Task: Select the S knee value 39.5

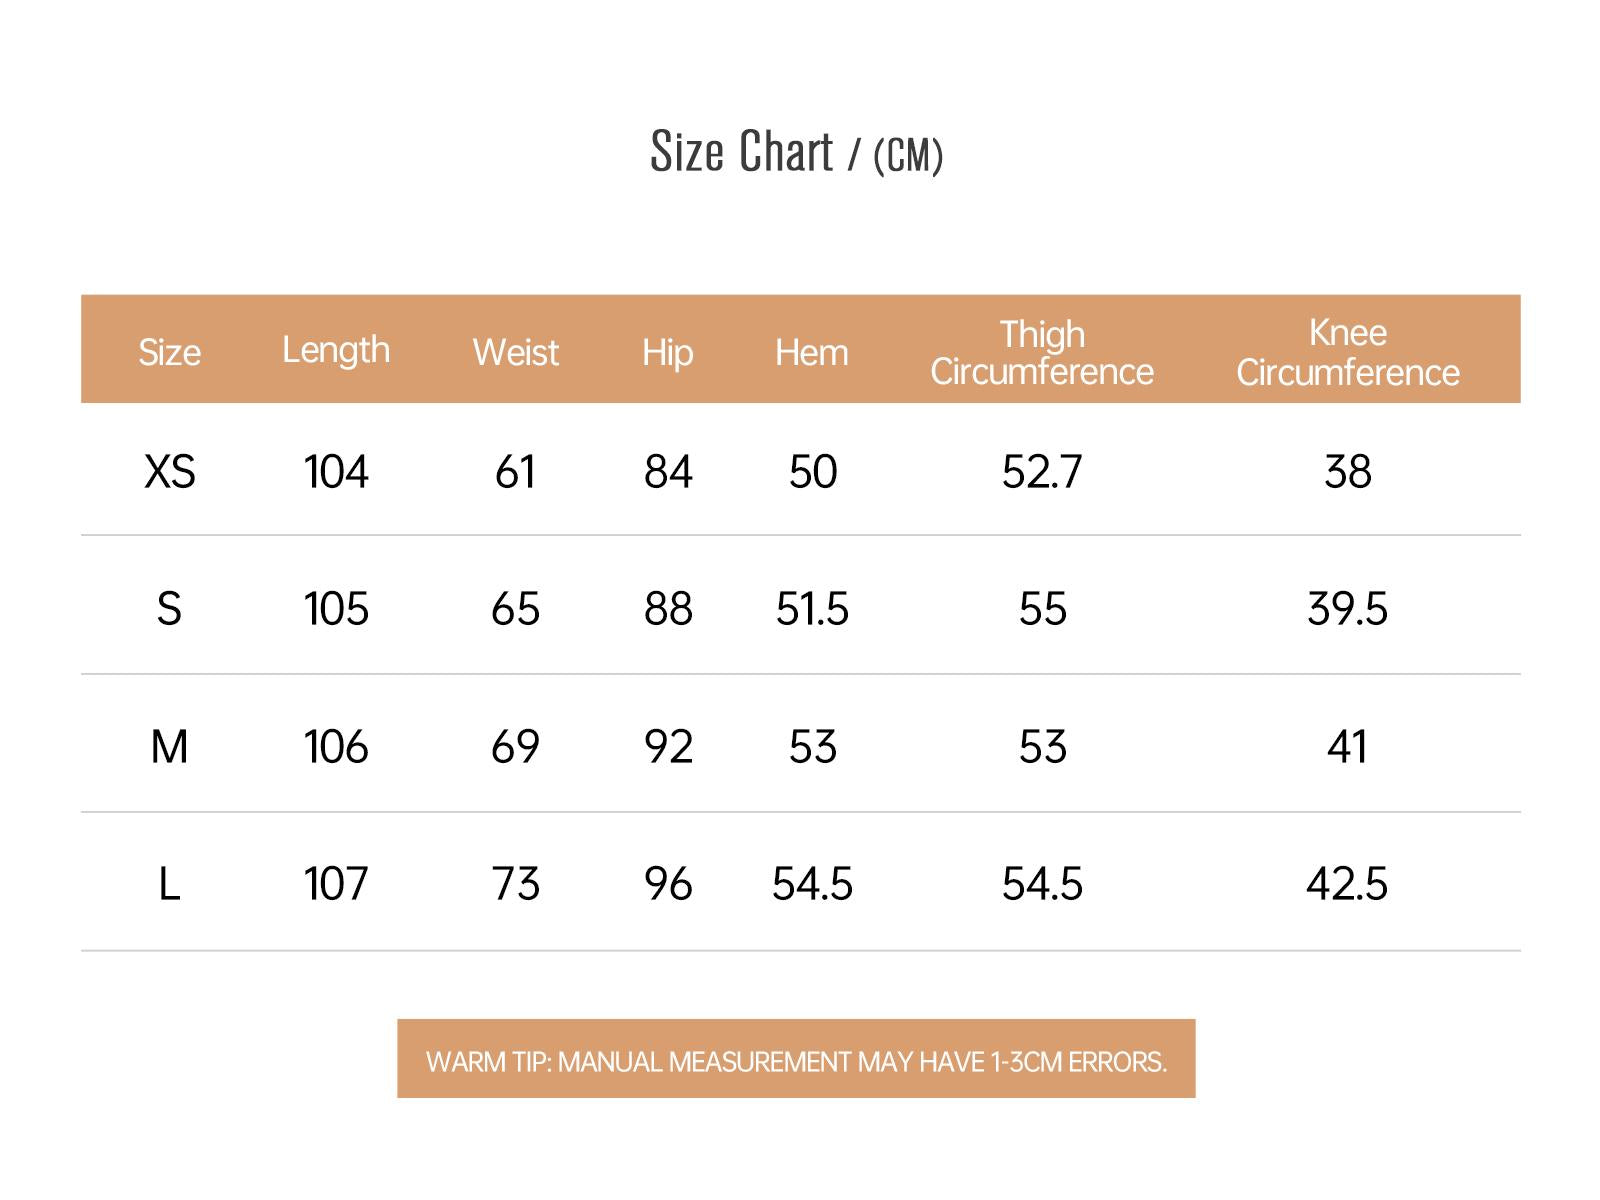Action: tap(1347, 608)
